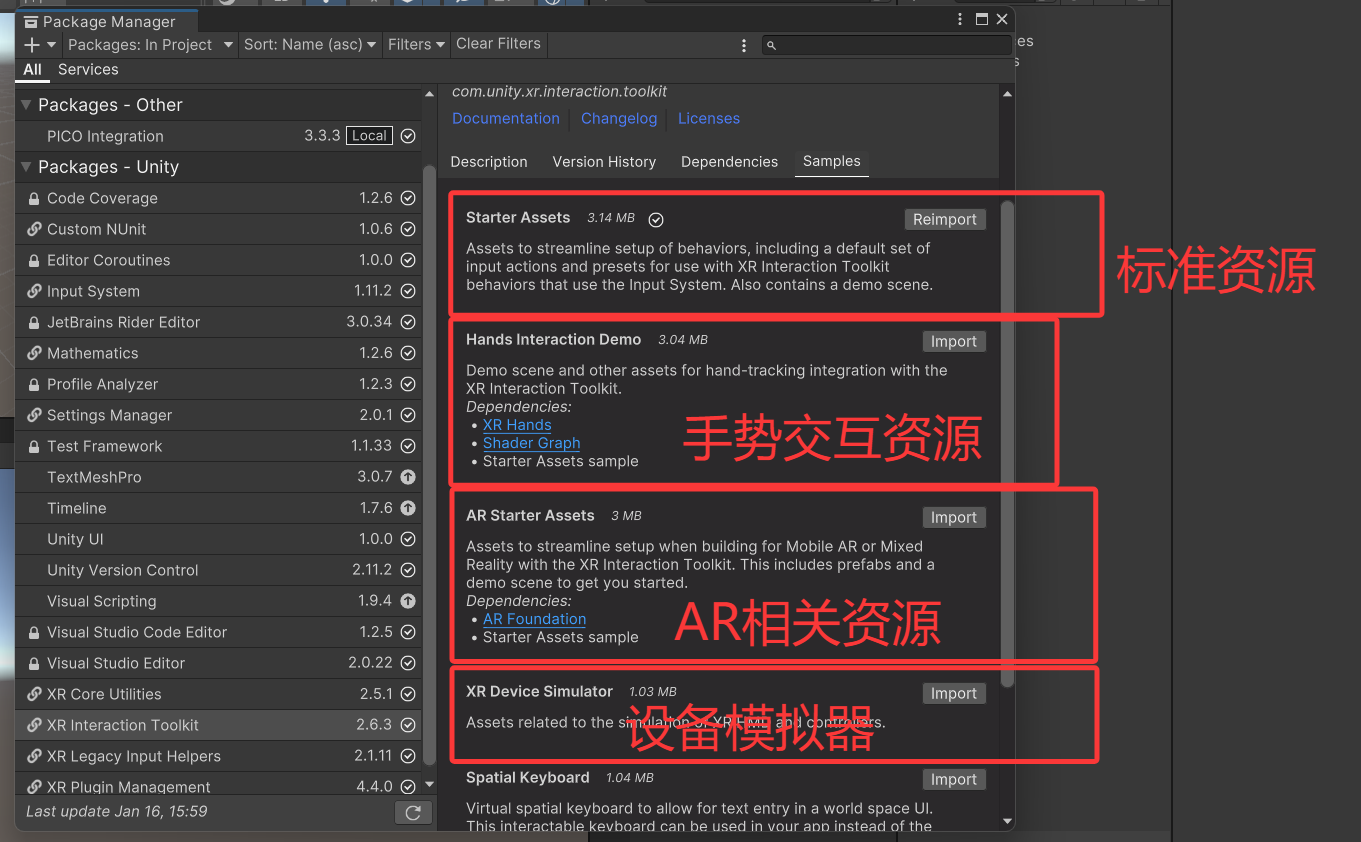Image resolution: width=1361 pixels, height=842 pixels.
Task: Switch to the Version History tab
Action: 604,162
